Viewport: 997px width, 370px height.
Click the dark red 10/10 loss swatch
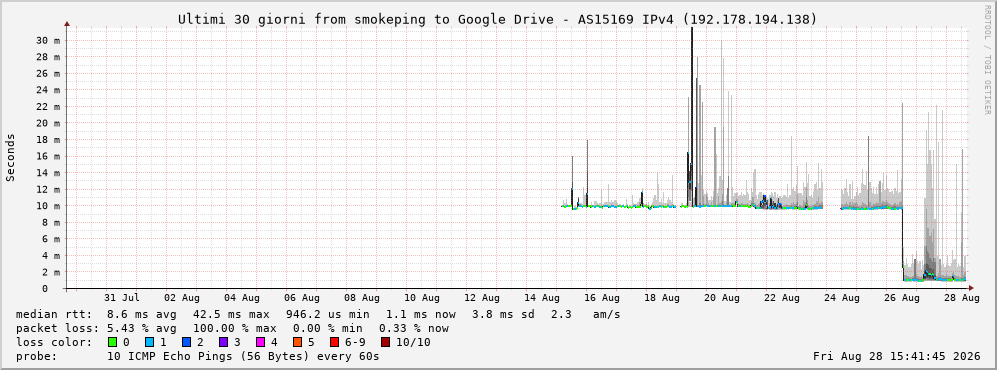(x=386, y=342)
